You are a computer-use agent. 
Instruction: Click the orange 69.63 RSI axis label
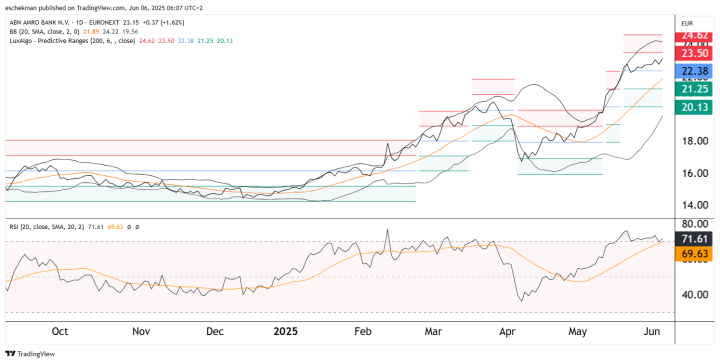[x=693, y=254]
